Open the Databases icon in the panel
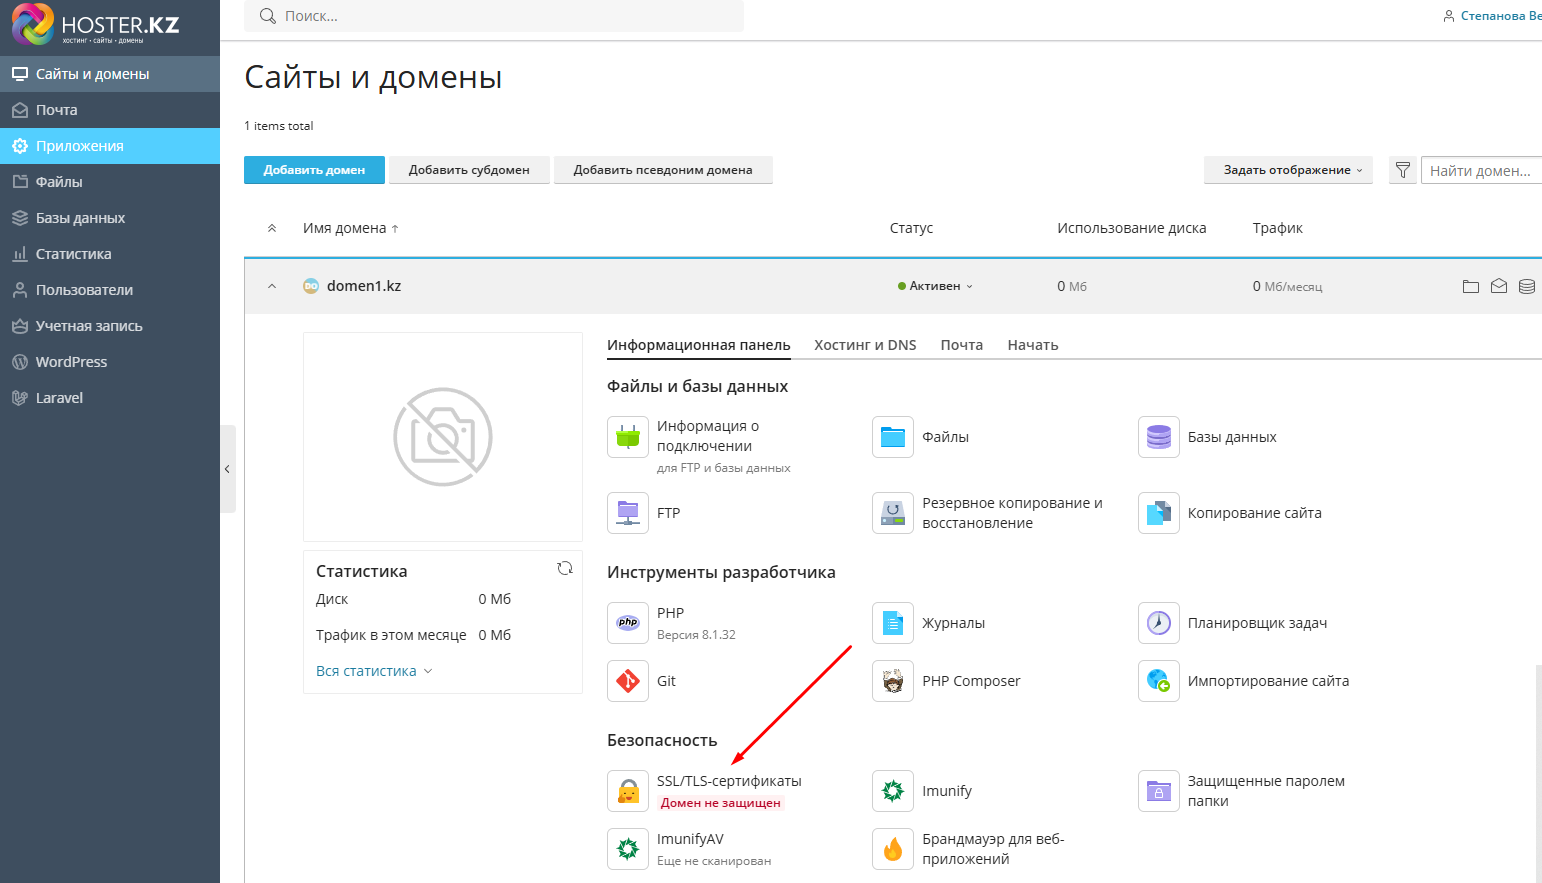Viewport: 1542px width, 883px height. [x=1158, y=437]
